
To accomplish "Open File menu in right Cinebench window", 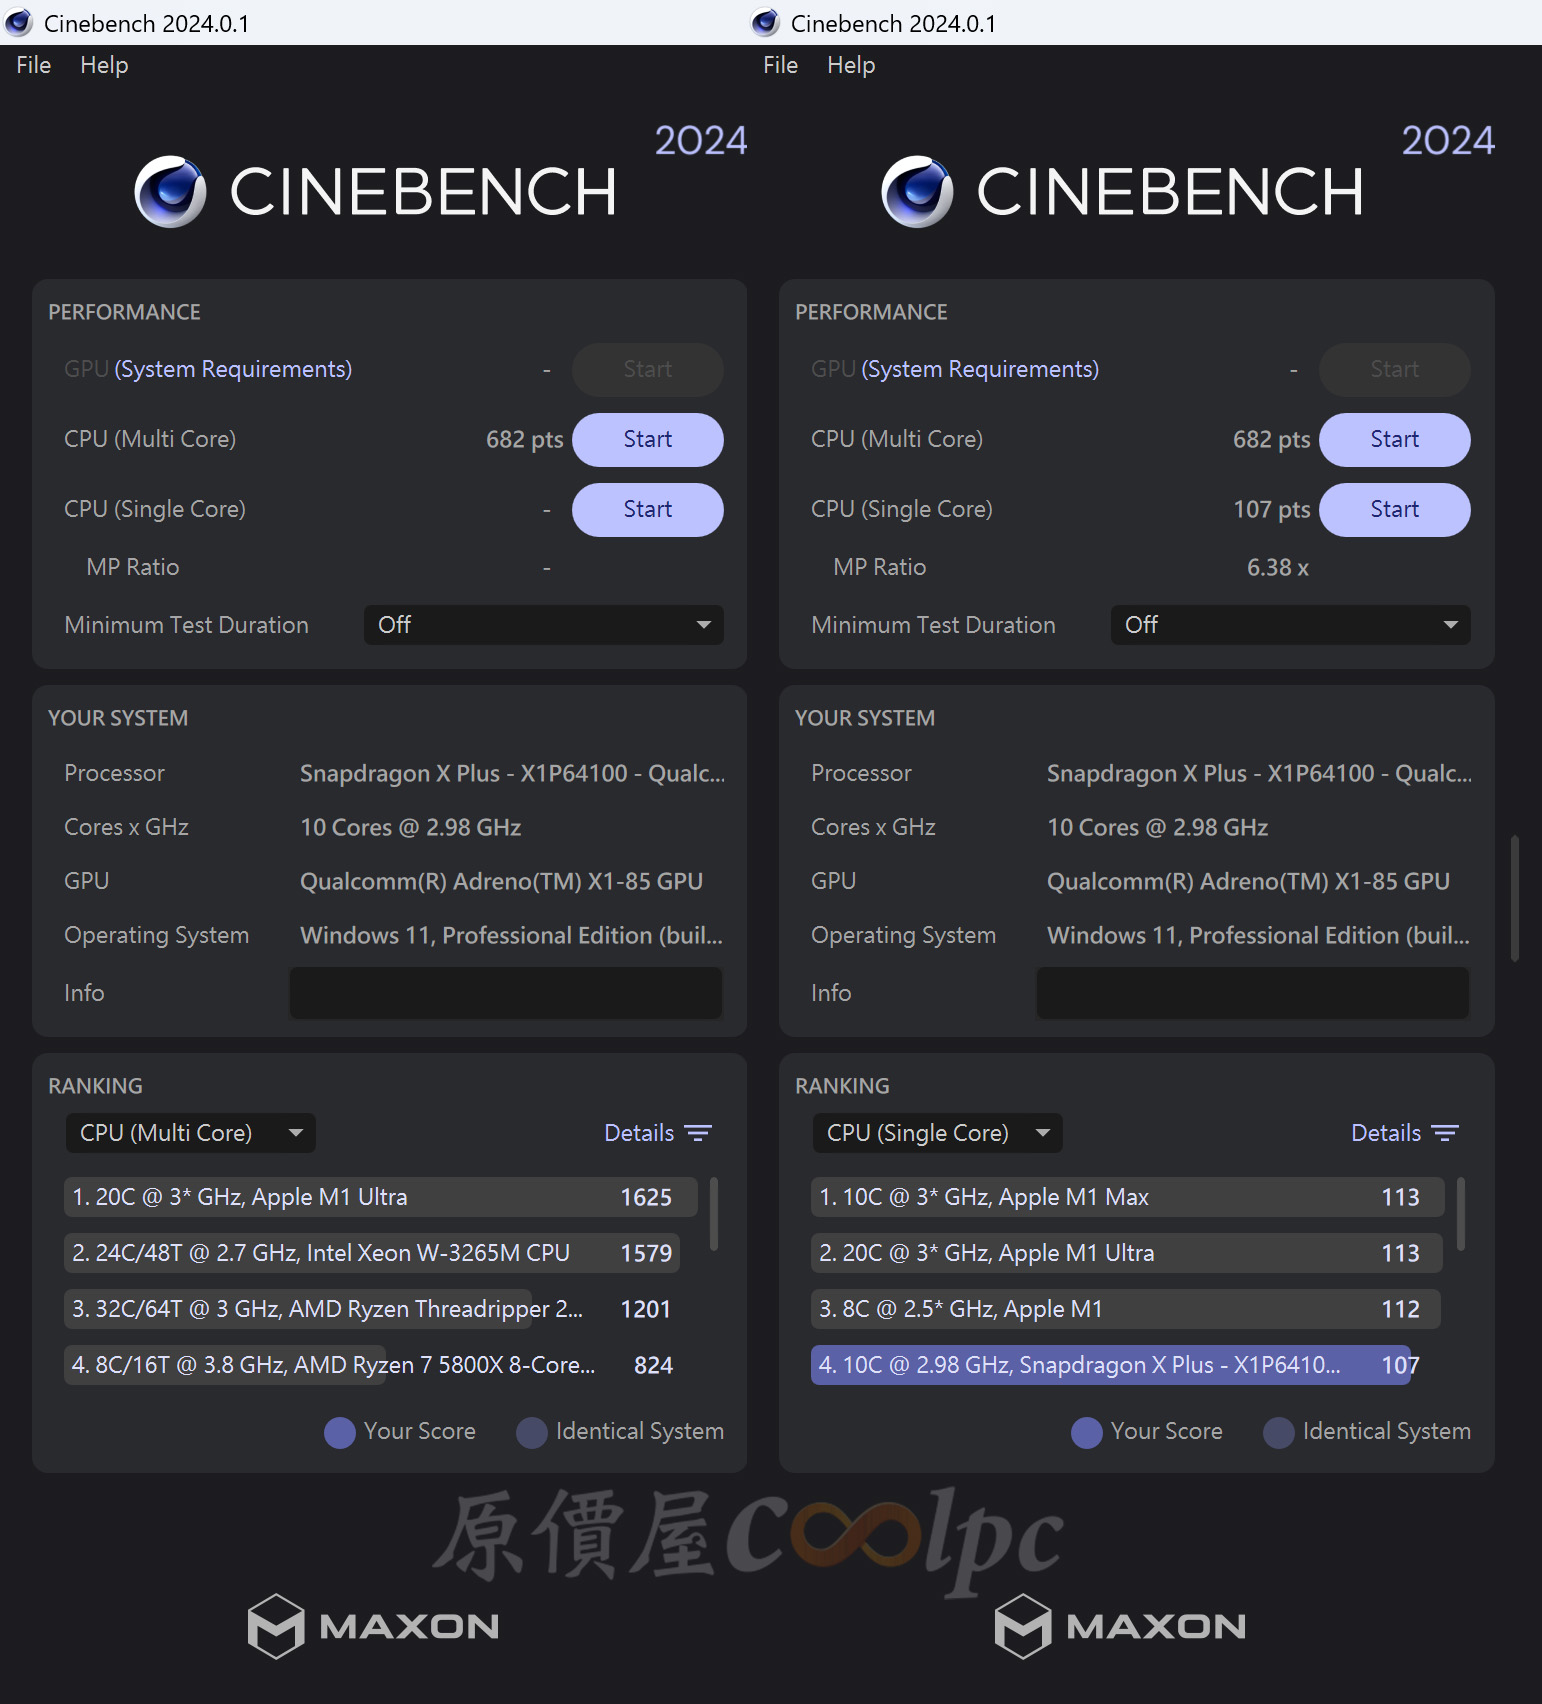I will point(780,65).
